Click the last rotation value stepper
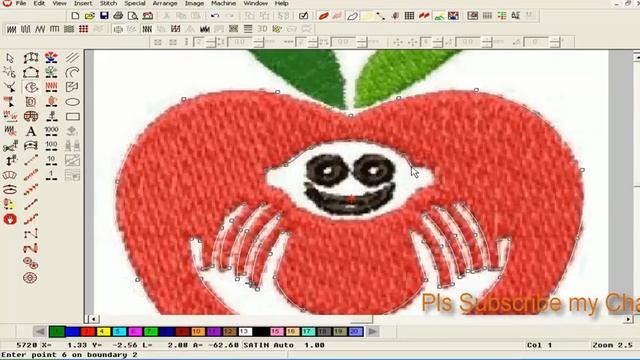Screen dimensions: 640x360 [x=554, y=42]
